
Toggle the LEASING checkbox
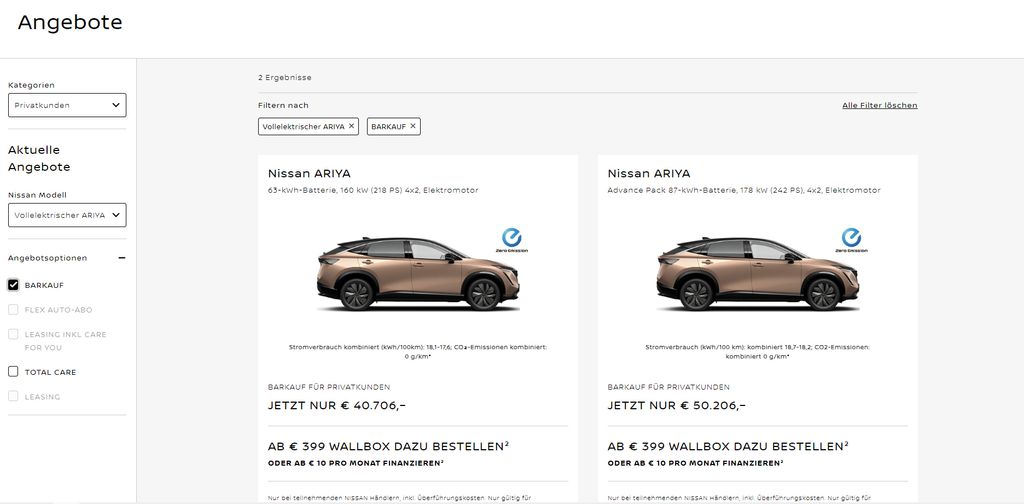pos(13,396)
